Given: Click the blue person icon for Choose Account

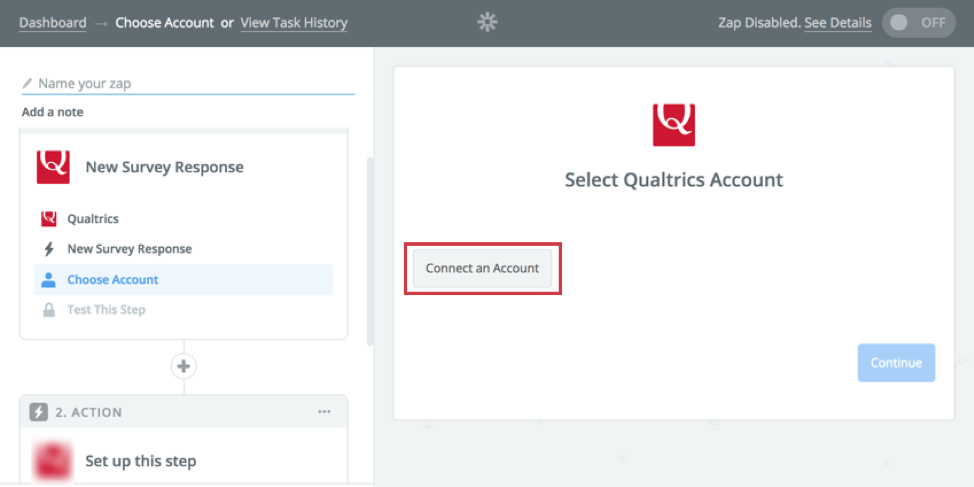Looking at the screenshot, I should coord(48,280).
